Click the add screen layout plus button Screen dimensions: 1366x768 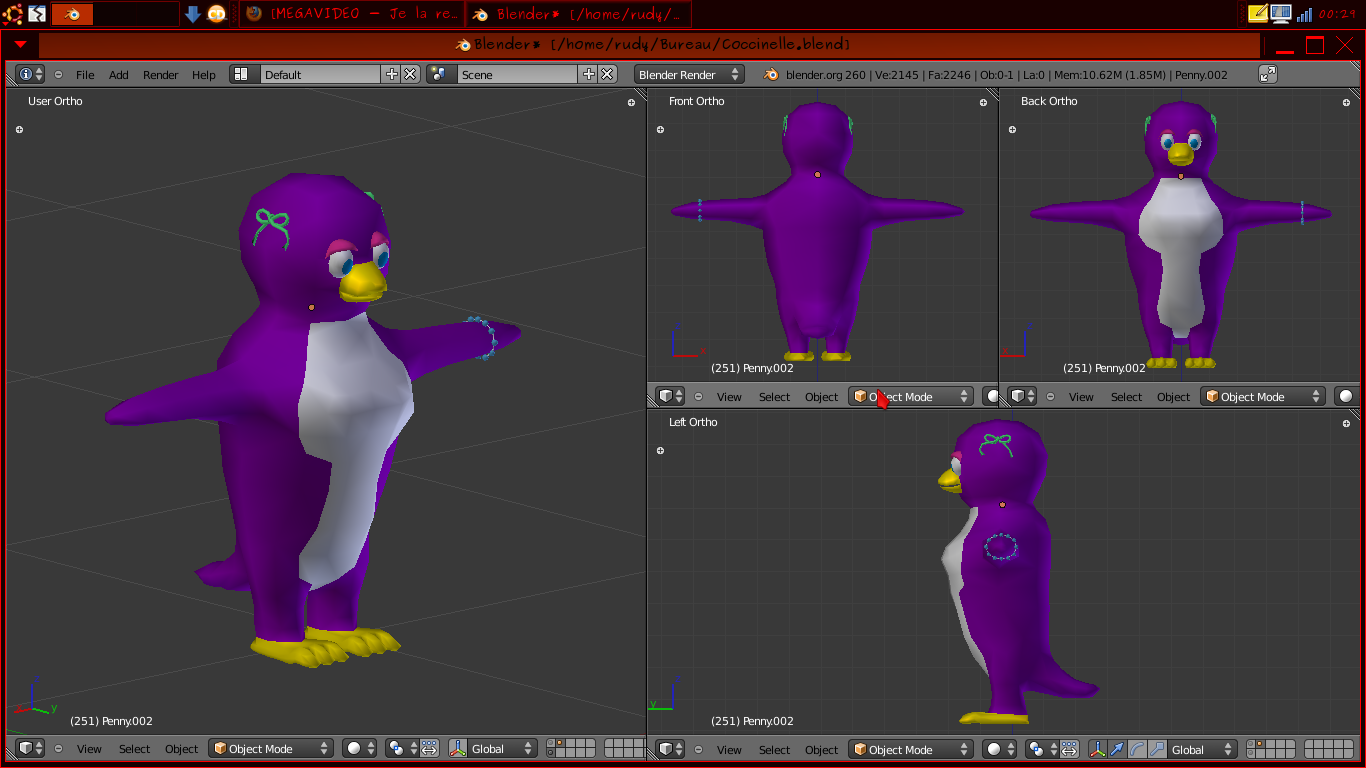click(392, 74)
